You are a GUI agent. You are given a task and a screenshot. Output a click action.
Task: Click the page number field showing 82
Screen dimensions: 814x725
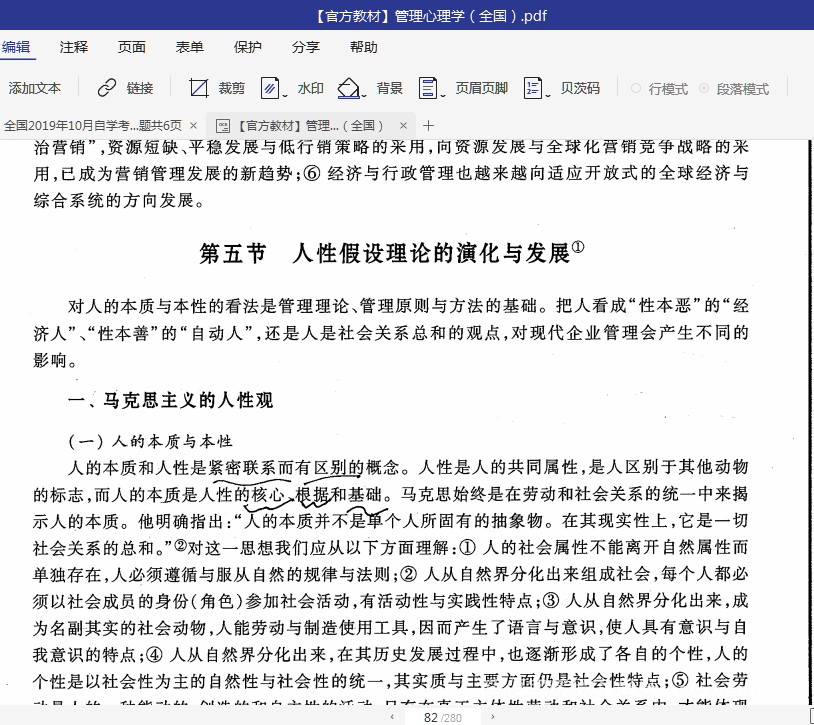click(430, 717)
